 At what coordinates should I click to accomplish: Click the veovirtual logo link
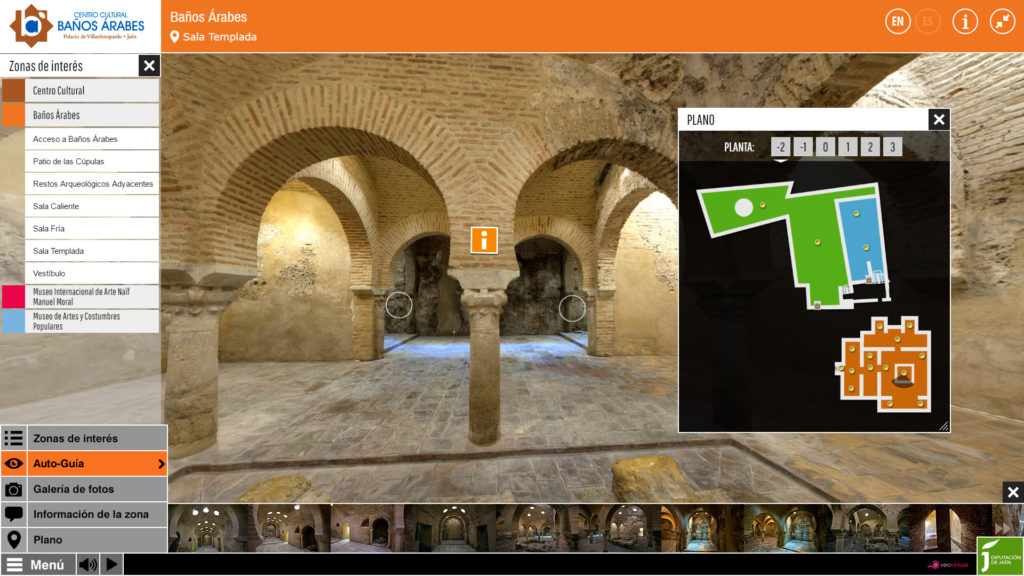click(x=948, y=565)
